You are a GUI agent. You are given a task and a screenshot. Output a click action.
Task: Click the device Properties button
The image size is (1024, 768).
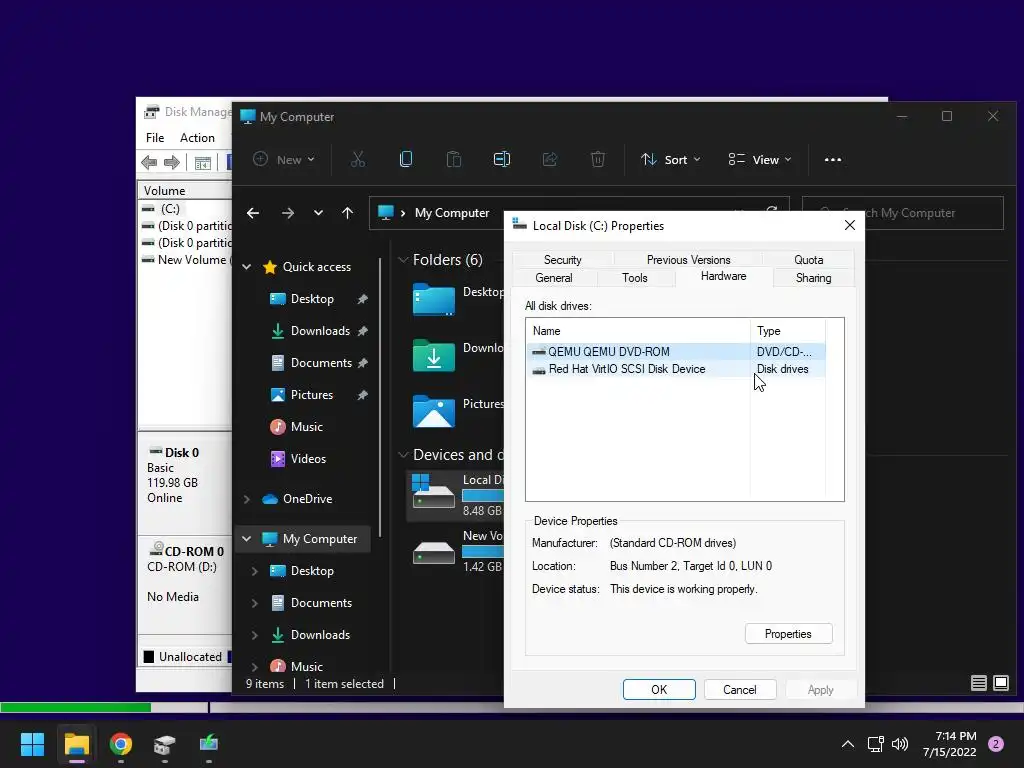[x=788, y=634]
